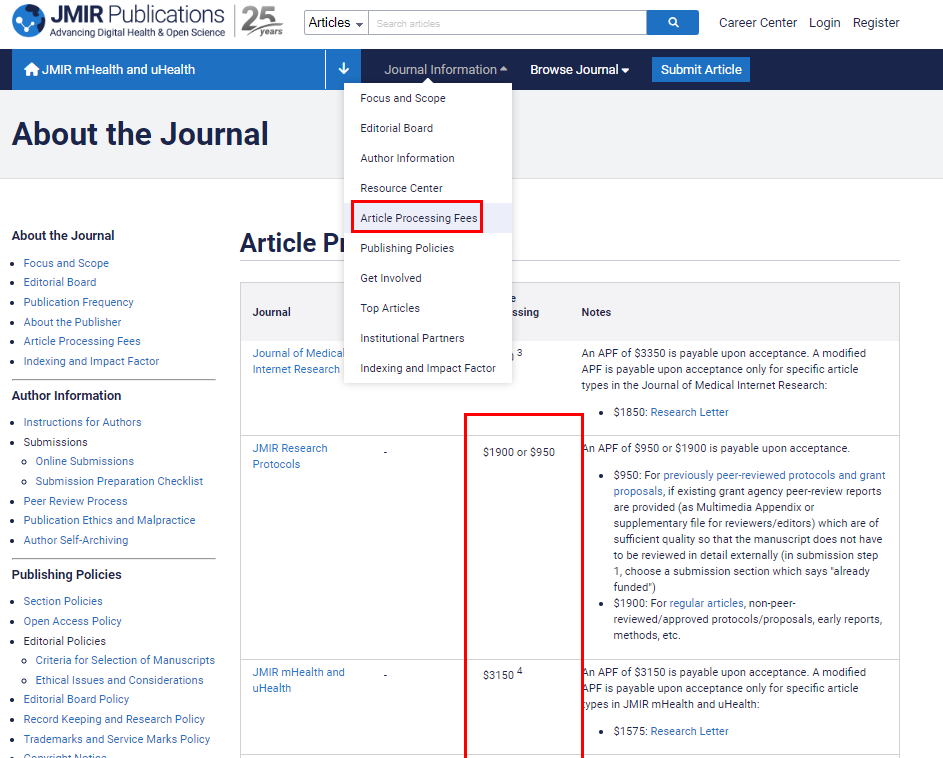Click the JMIR Publications logo
This screenshot has height=758, width=943.
(118, 21)
